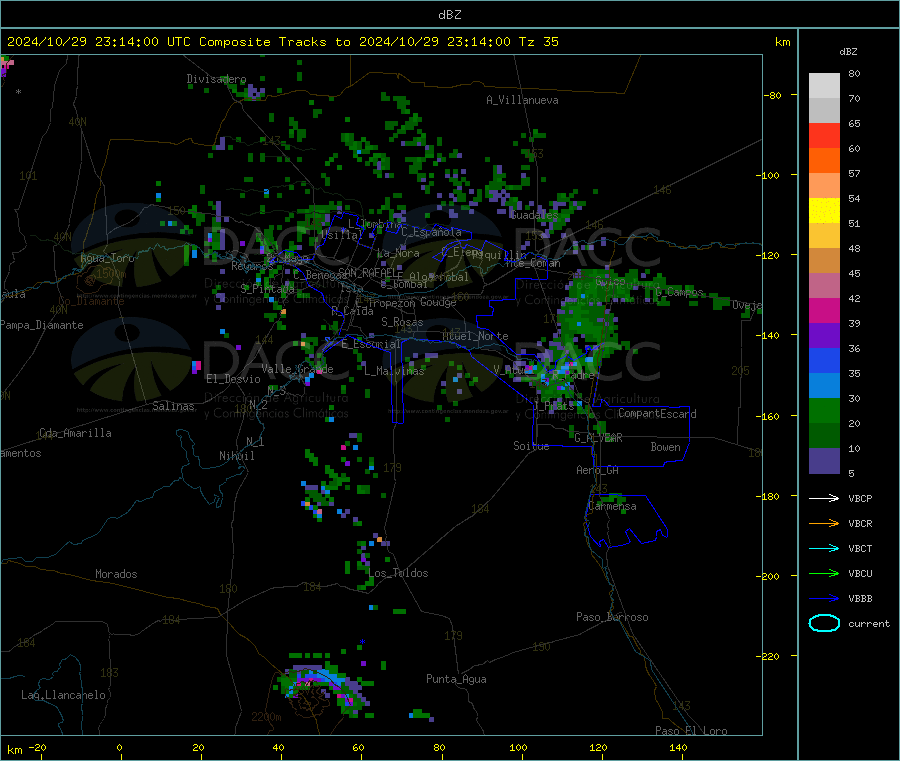Click the Valle_Grande location label
This screenshot has height=761, width=900.
[297, 369]
